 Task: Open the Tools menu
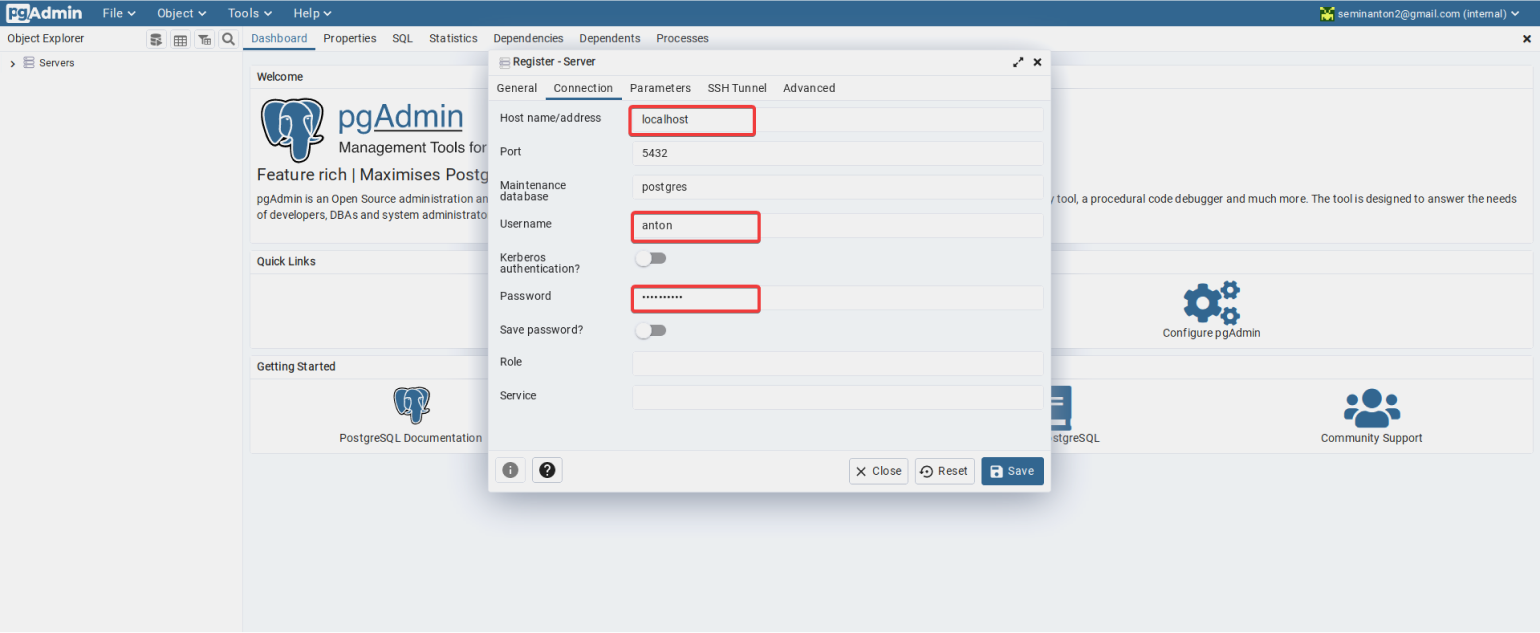[250, 13]
